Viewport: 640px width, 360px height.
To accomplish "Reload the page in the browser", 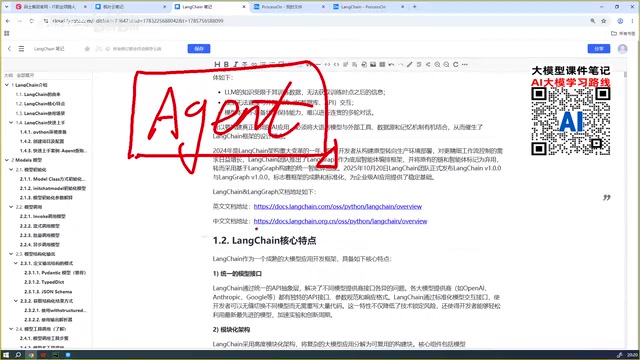I will (31, 21).
